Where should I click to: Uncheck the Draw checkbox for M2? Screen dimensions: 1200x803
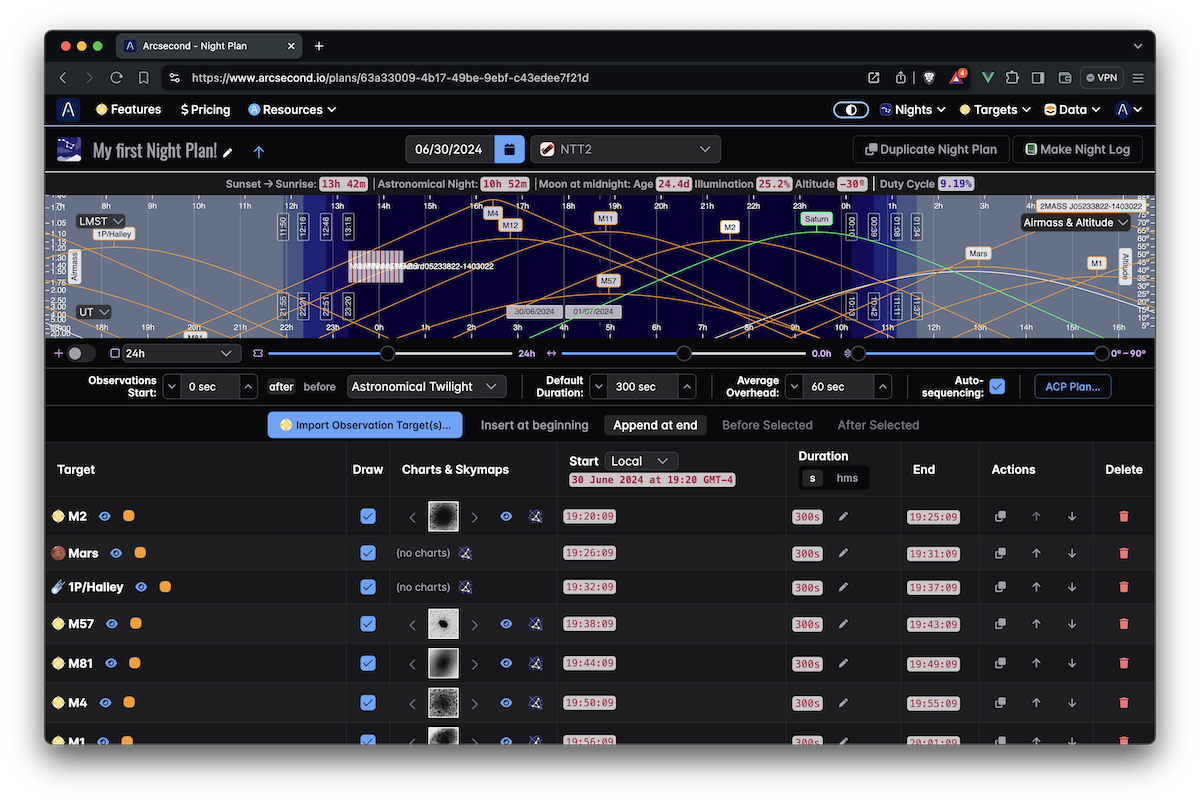[368, 516]
